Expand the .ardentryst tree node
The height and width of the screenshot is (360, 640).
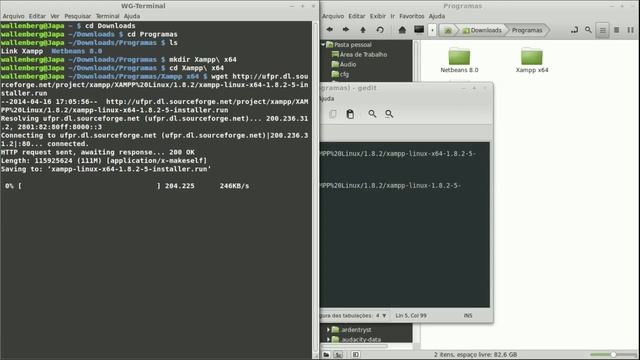(328, 329)
